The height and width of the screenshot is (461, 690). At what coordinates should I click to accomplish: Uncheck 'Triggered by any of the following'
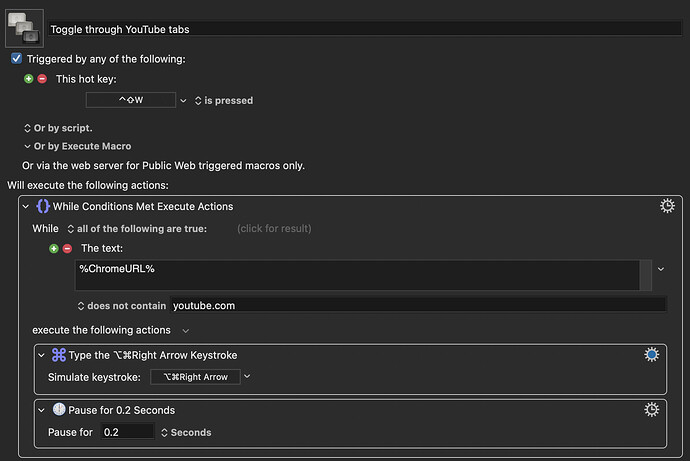(16, 59)
